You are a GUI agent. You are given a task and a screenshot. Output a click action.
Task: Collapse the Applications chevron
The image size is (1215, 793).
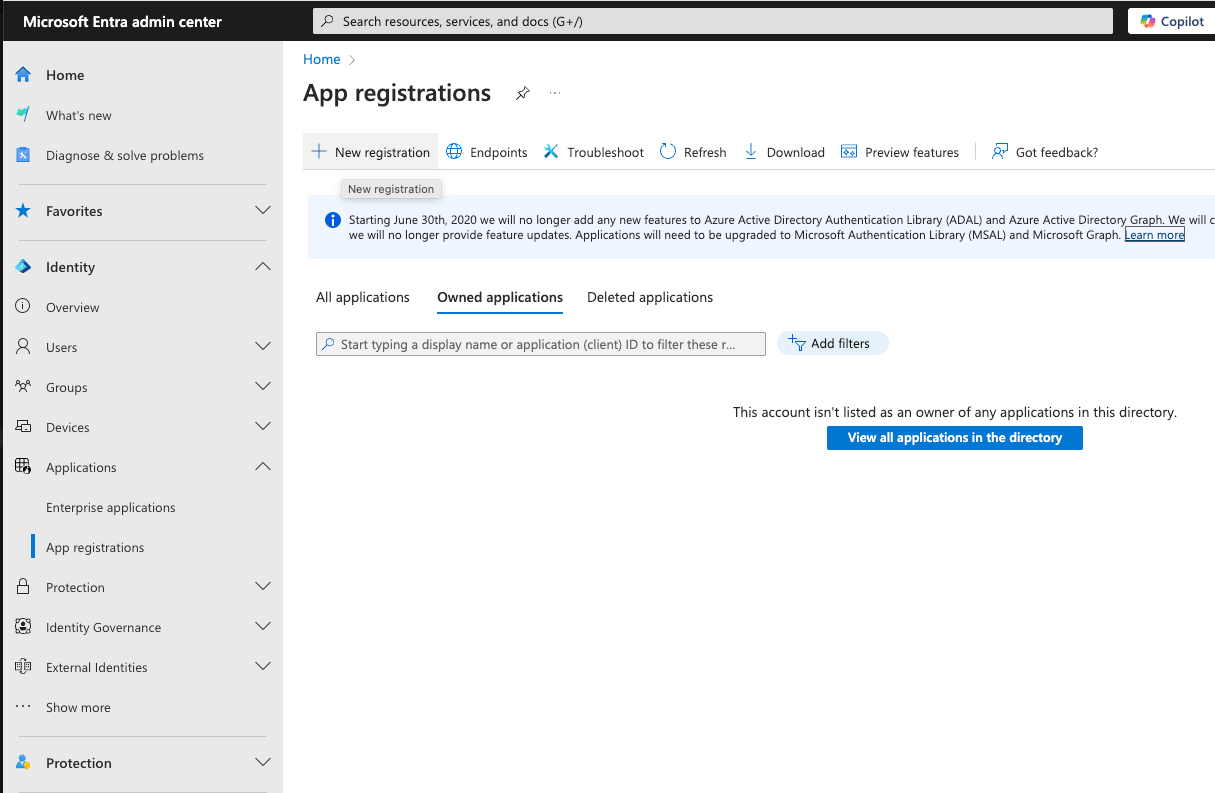[263, 467]
